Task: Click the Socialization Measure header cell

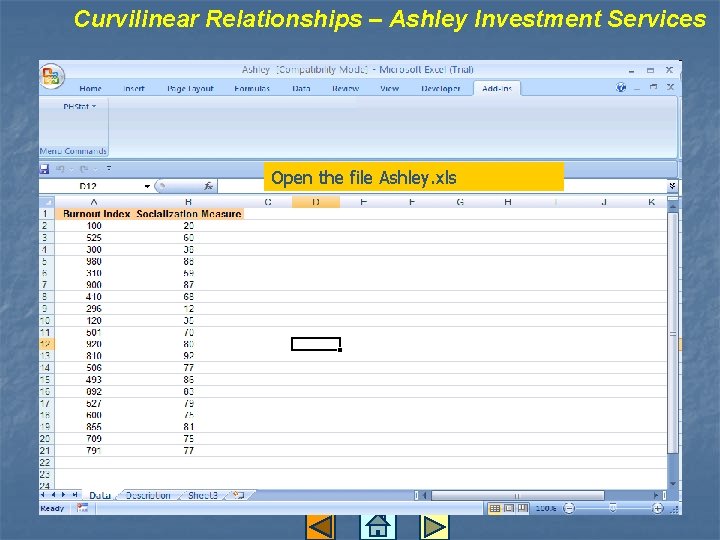Action: [x=189, y=214]
